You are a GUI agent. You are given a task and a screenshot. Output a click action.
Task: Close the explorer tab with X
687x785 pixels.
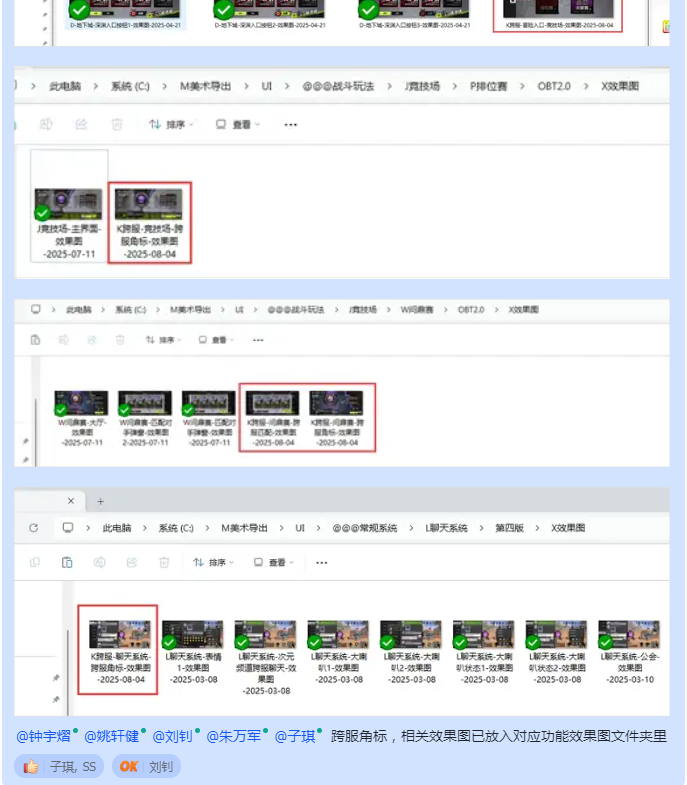[x=70, y=501]
